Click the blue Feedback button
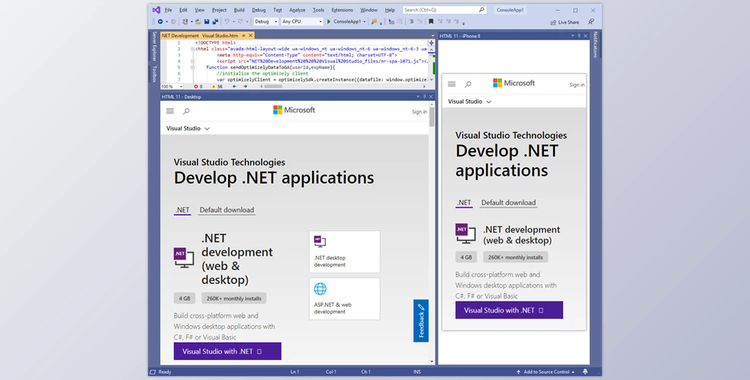The width and height of the screenshot is (750, 380). [x=421, y=321]
